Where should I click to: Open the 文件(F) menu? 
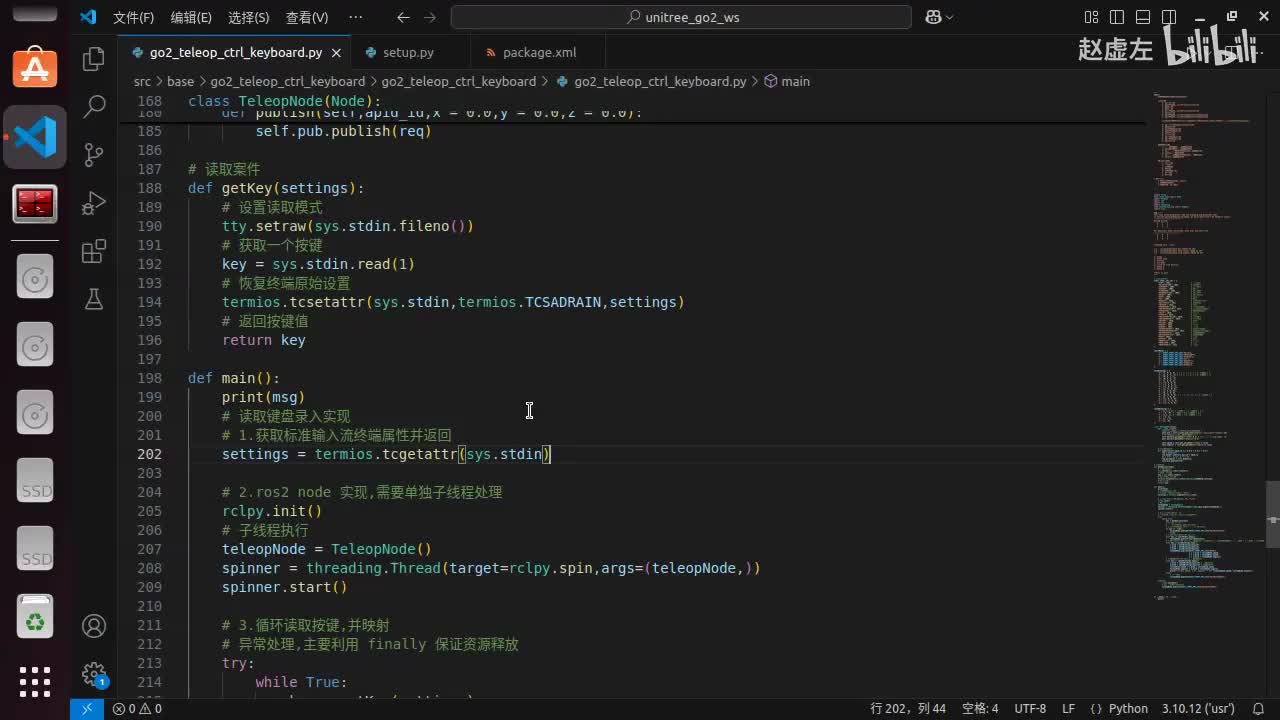click(x=133, y=17)
